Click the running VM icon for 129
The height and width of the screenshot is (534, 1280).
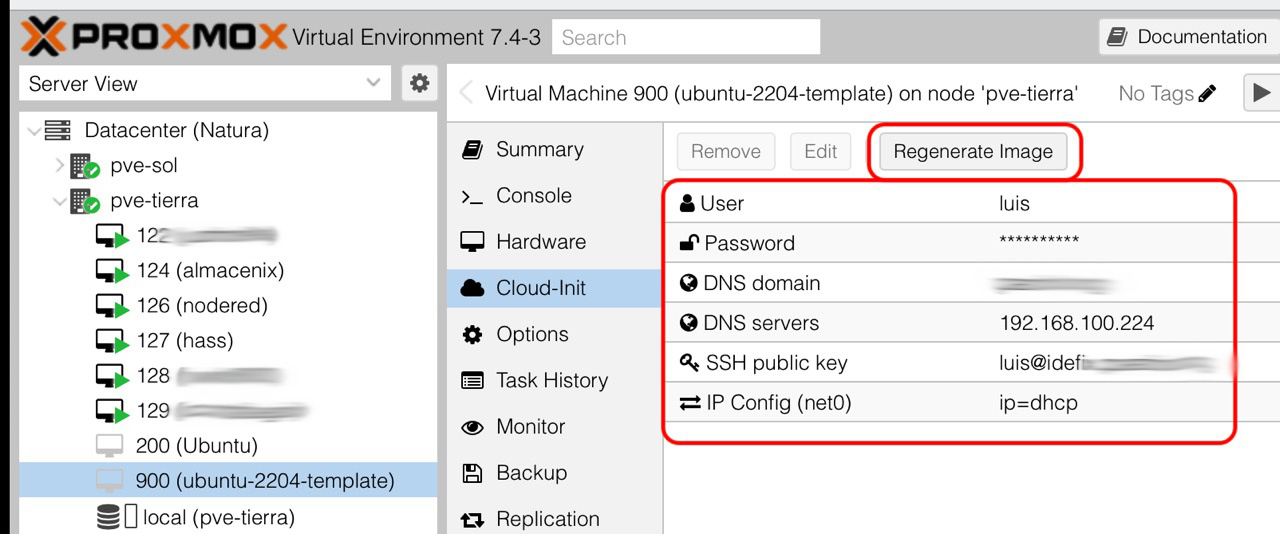point(112,412)
